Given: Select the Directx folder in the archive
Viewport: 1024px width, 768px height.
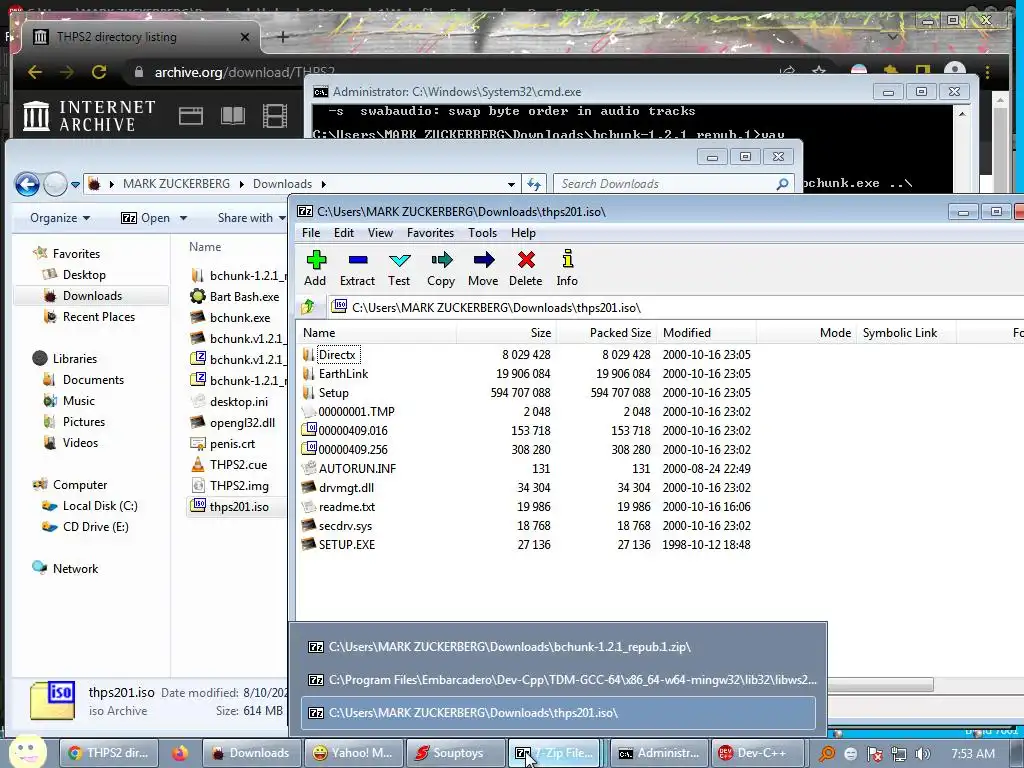Looking at the screenshot, I should pyautogui.click(x=338, y=355).
